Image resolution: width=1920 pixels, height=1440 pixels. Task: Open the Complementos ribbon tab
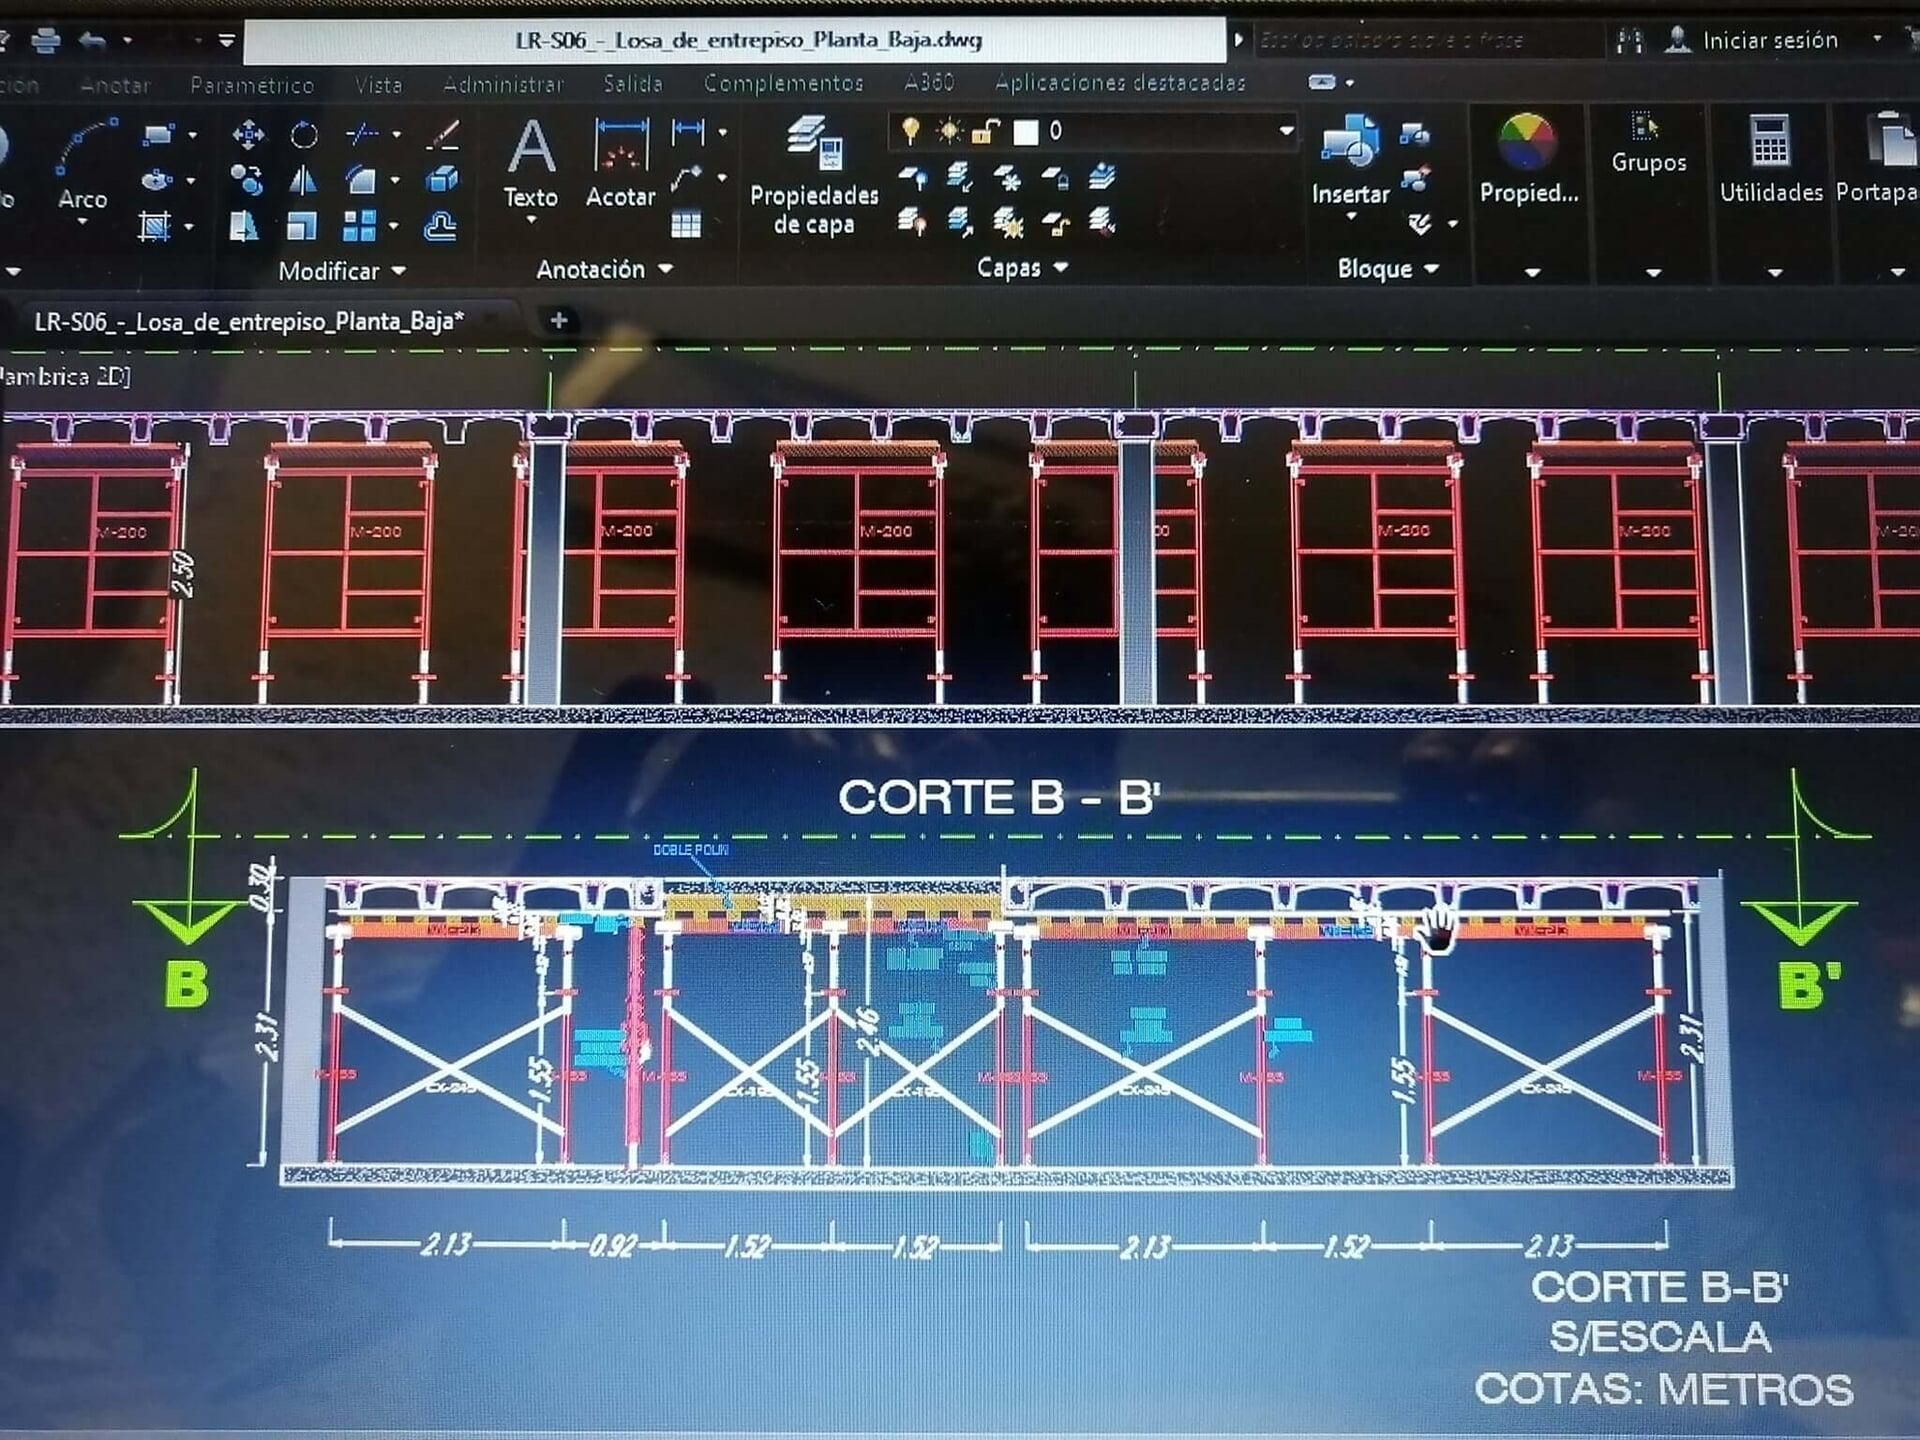tap(783, 83)
